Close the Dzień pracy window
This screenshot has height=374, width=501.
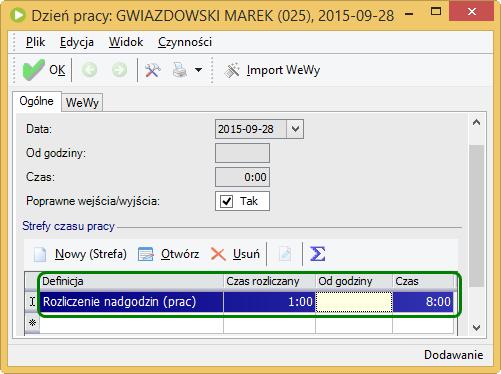point(472,11)
